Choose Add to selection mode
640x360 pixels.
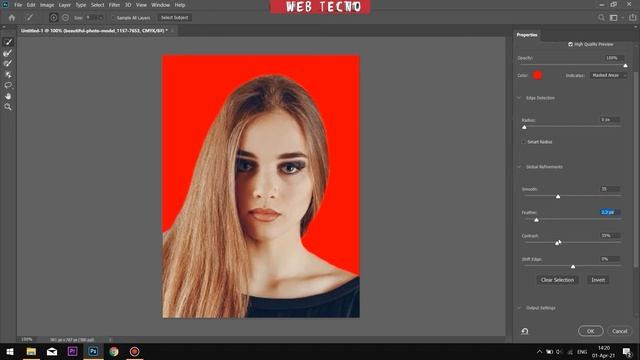(x=53, y=18)
